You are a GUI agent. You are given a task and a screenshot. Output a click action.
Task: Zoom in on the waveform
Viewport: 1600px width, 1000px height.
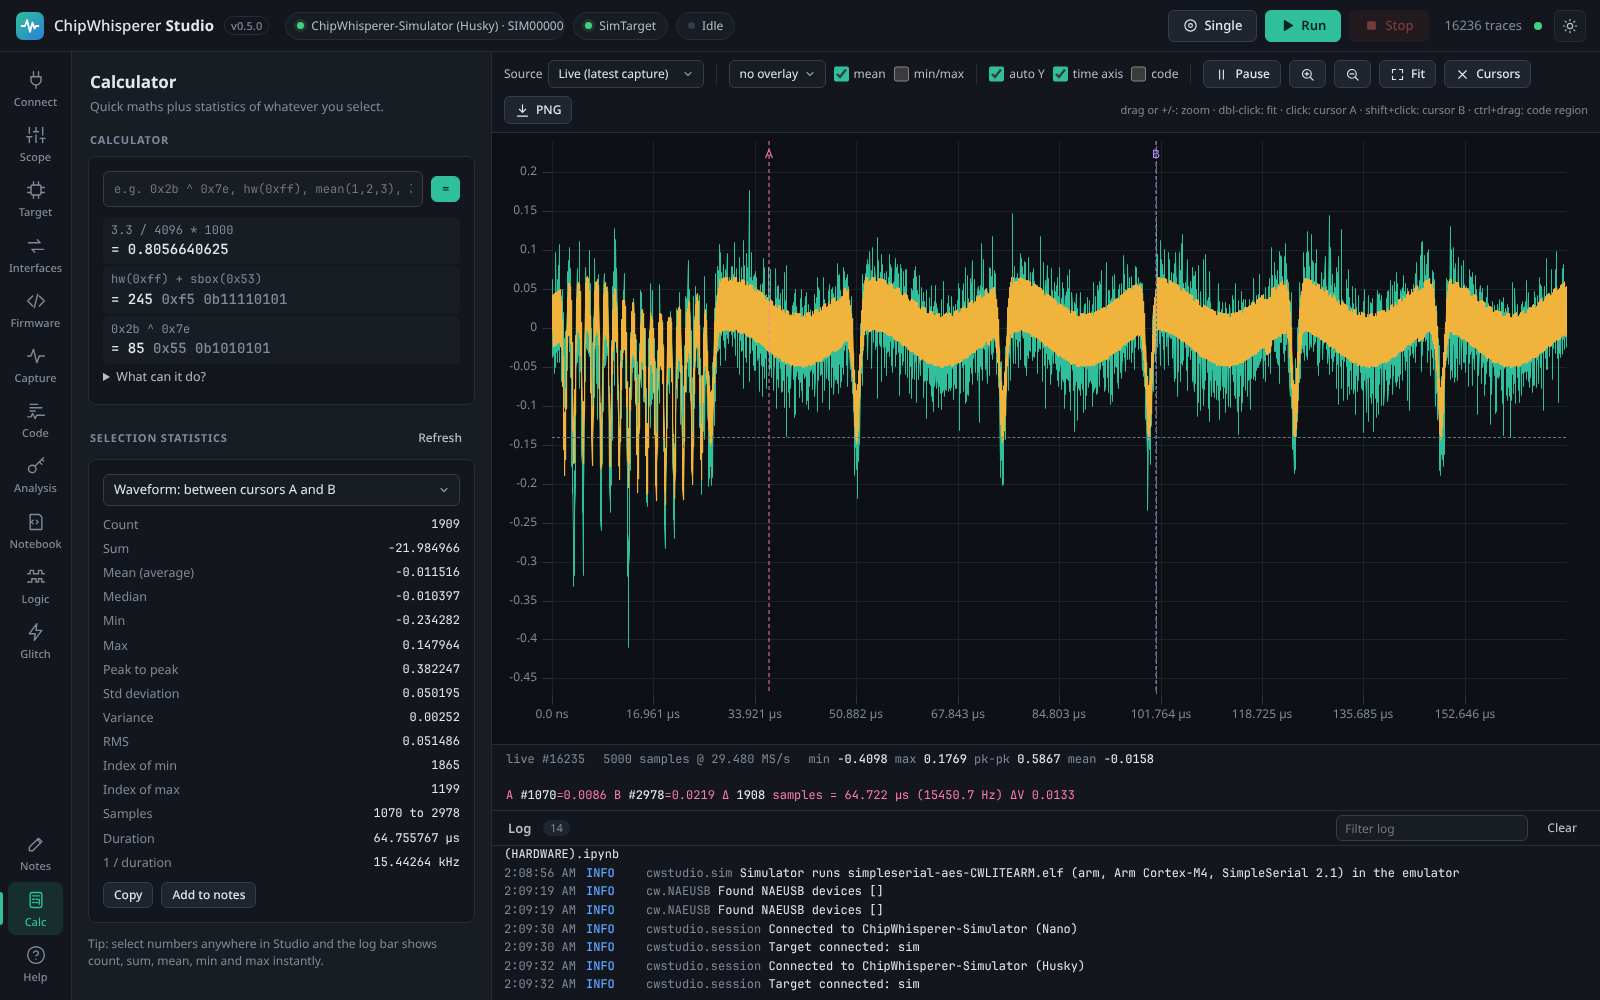click(1307, 74)
